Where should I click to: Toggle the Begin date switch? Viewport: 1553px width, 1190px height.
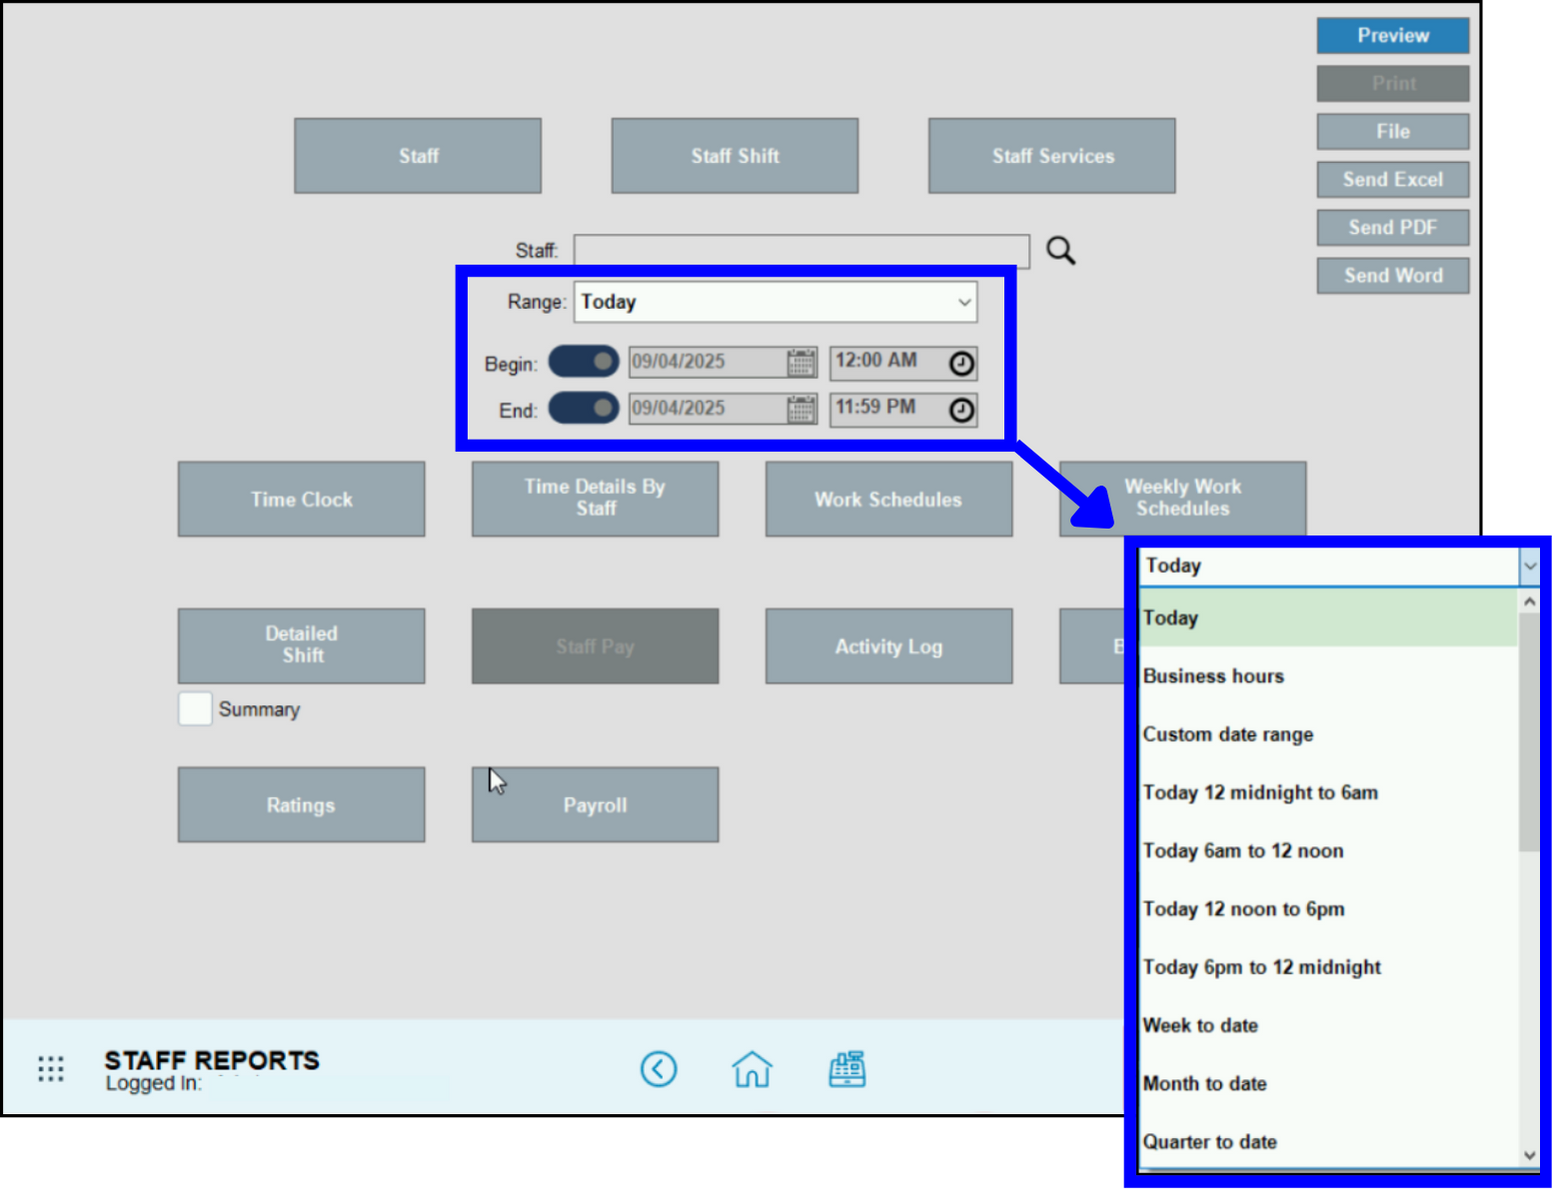(x=584, y=362)
